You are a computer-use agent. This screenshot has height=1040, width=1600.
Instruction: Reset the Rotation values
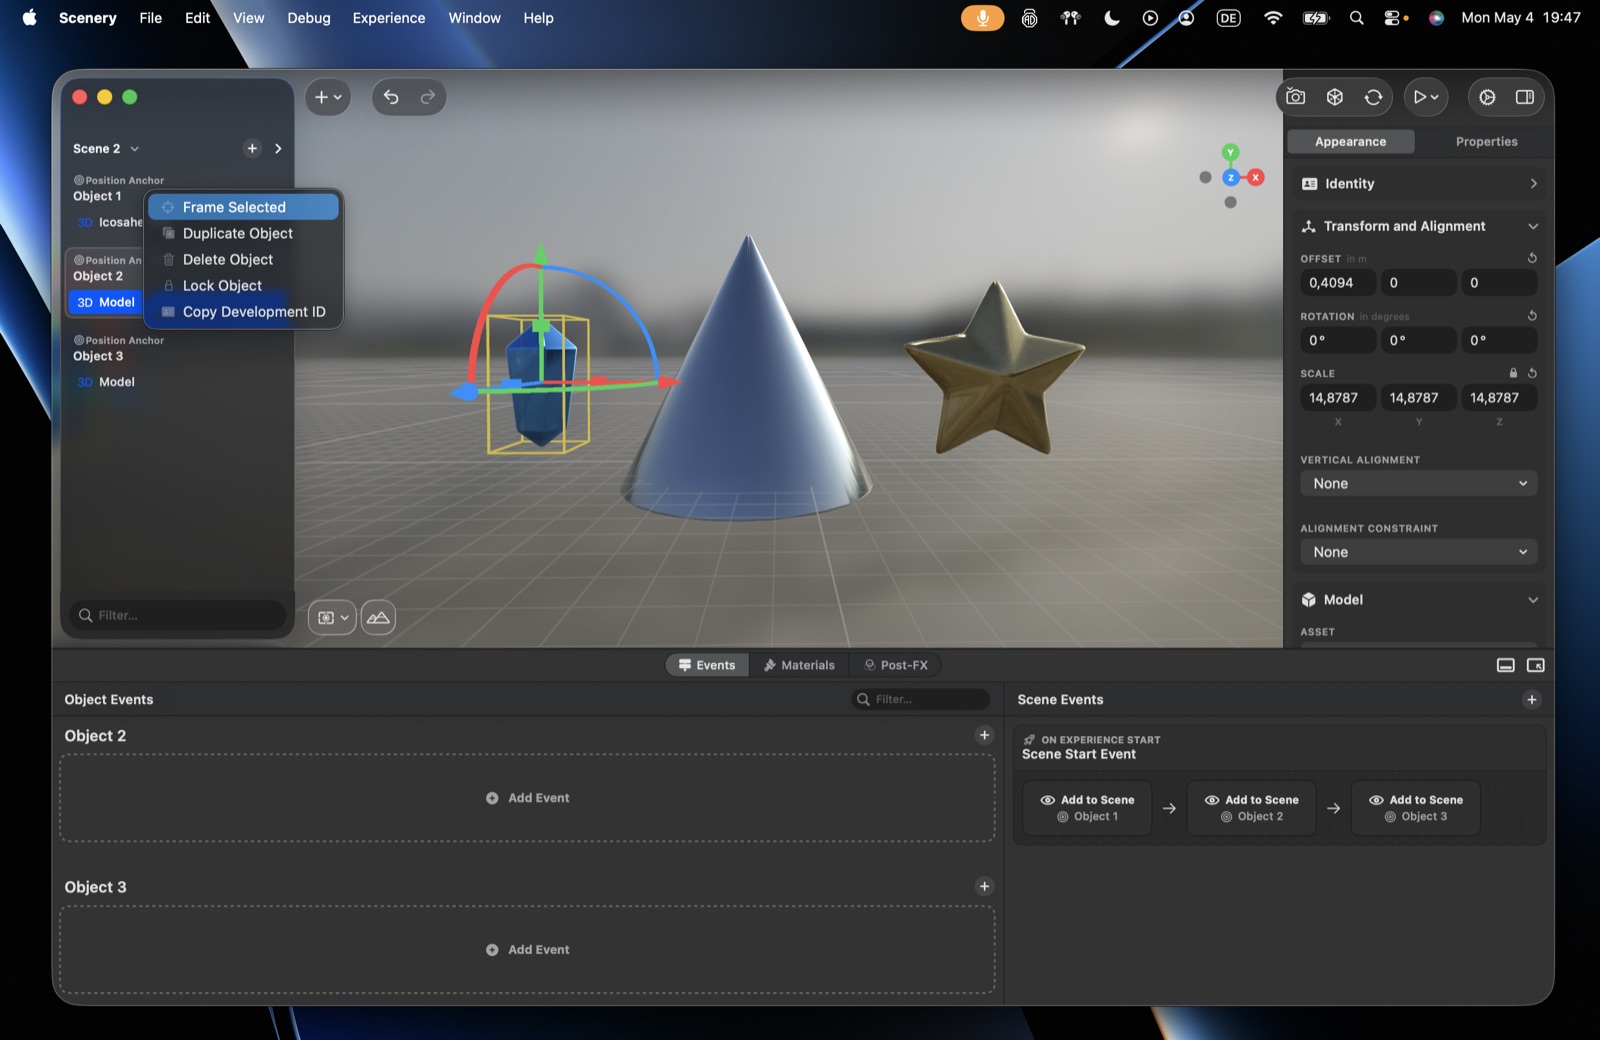coord(1532,316)
